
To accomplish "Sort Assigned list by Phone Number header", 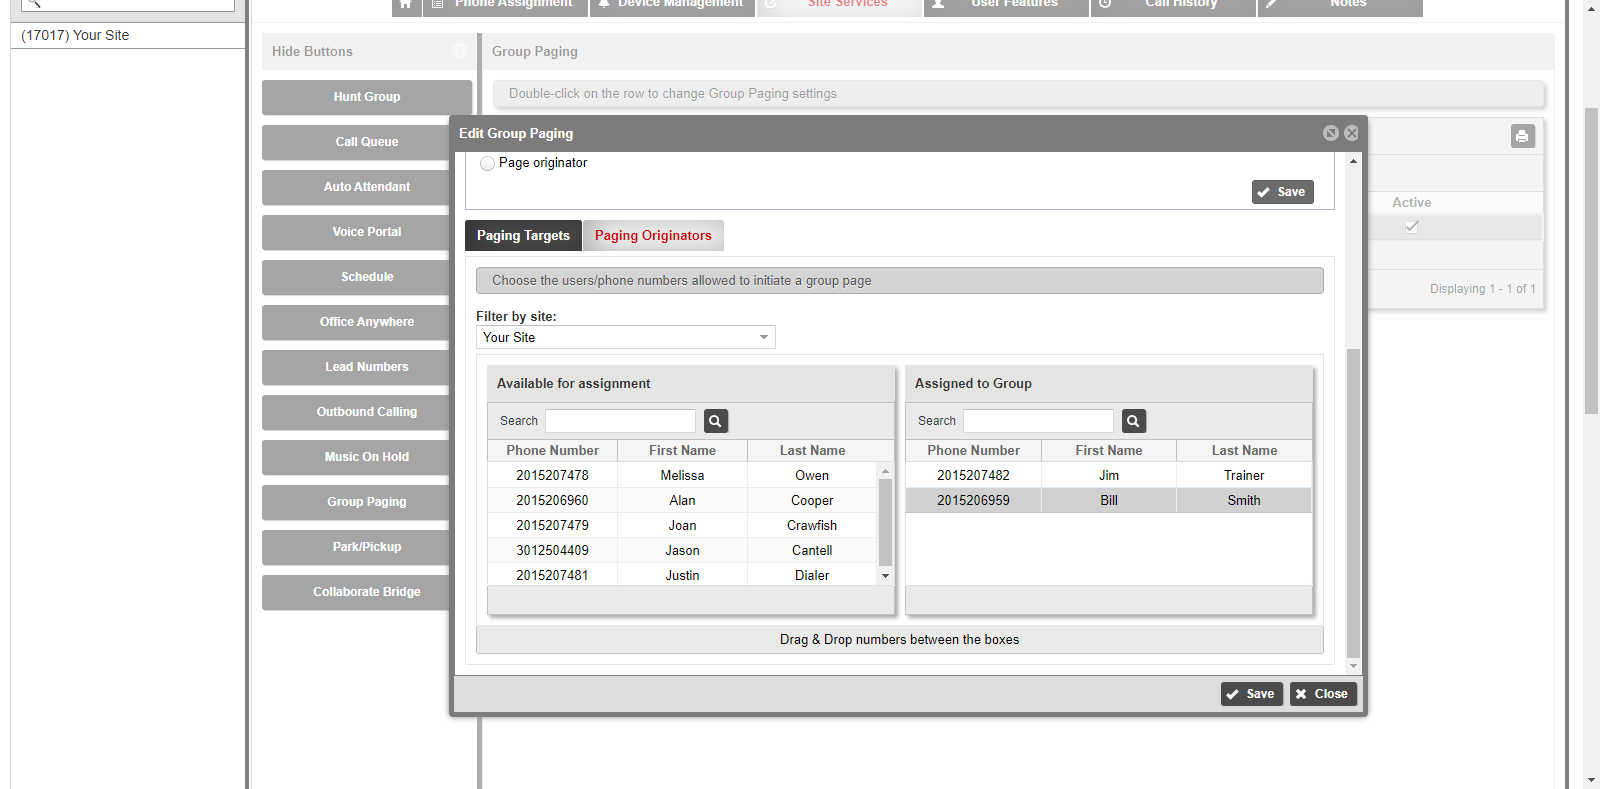I will click(973, 451).
